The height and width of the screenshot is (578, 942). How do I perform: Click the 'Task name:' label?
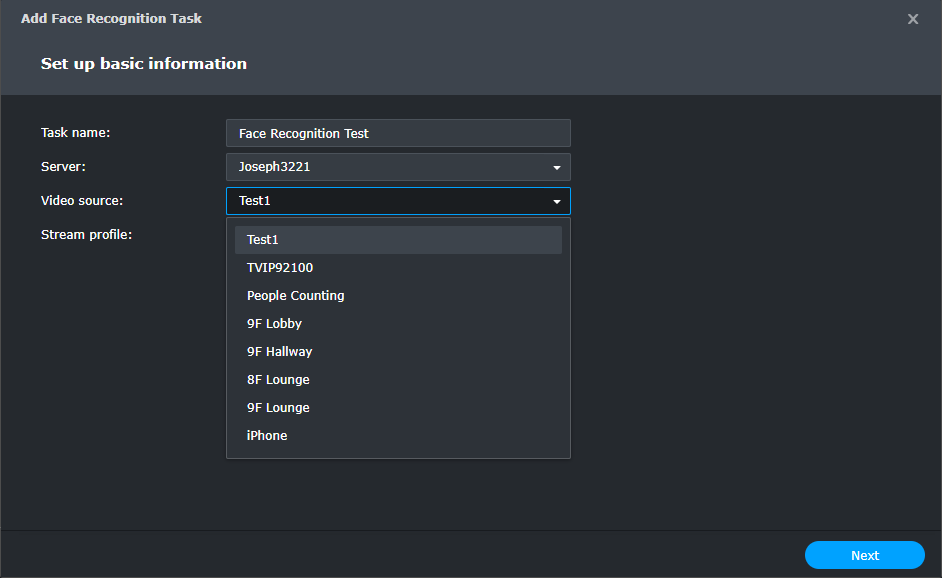click(x=75, y=133)
